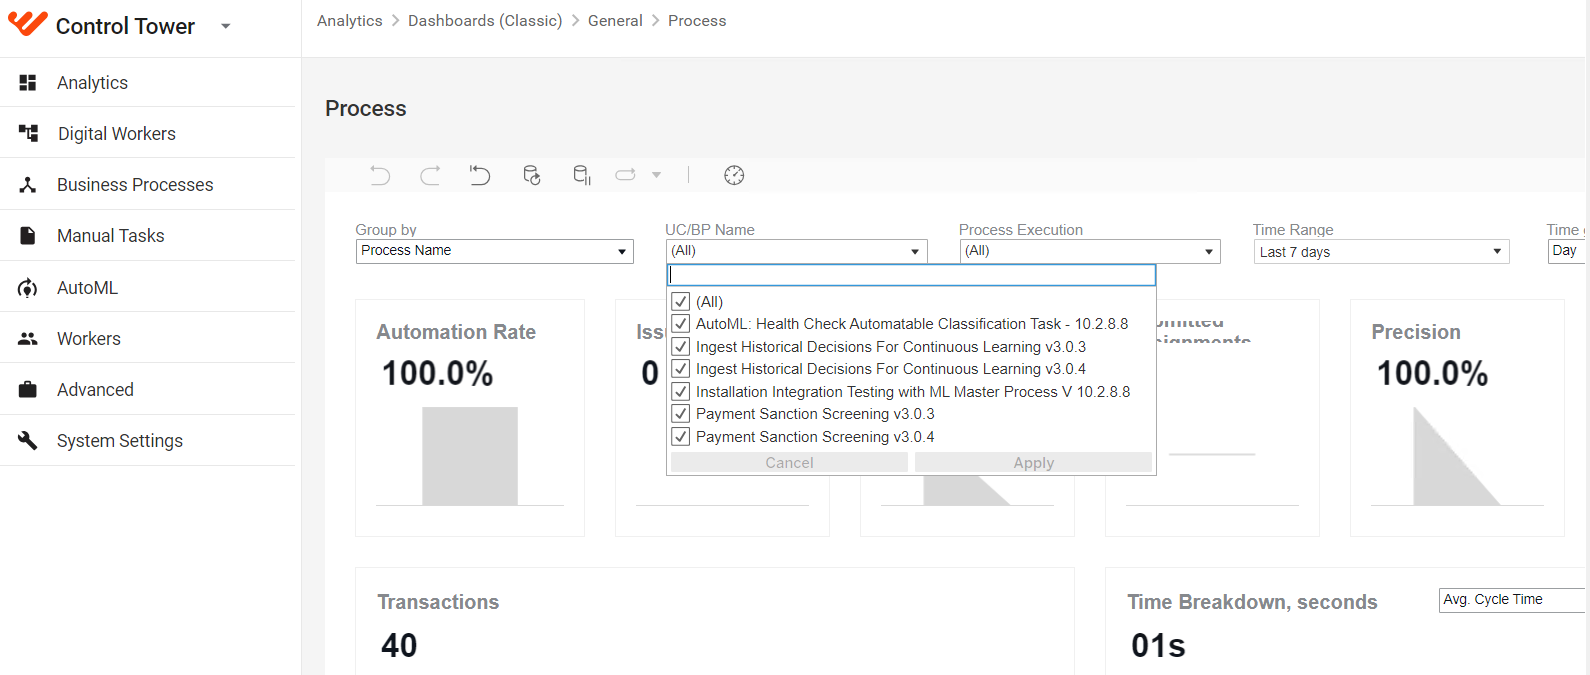Open the Day time granularity dropdown
1590x675 pixels.
click(1568, 251)
